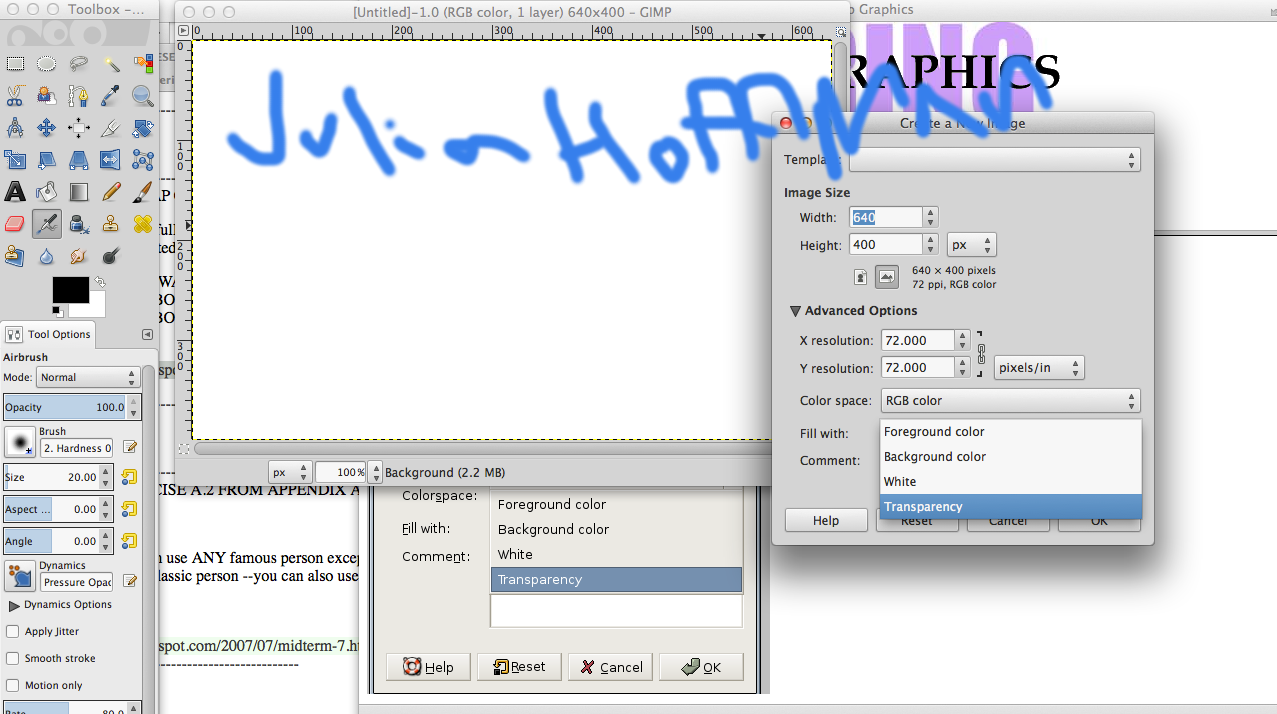The height and width of the screenshot is (714, 1277).
Task: Select the Zoom magnifier tool
Action: (x=143, y=96)
